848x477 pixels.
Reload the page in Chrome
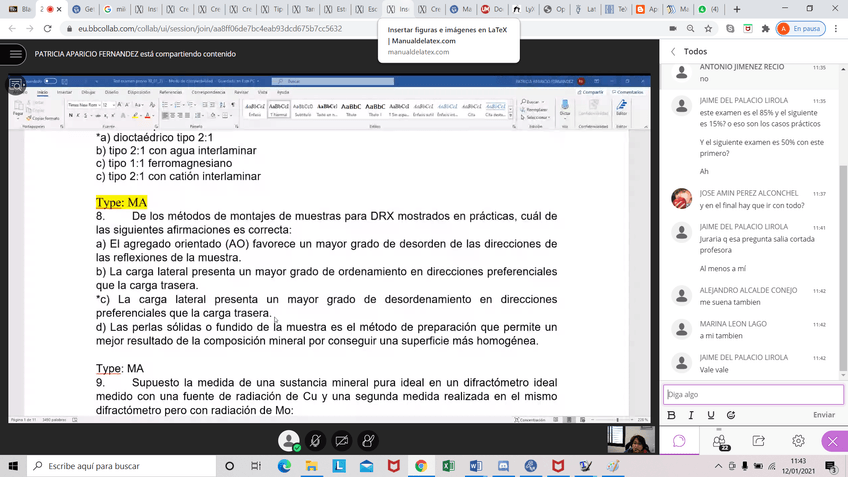pyautogui.click(x=48, y=29)
